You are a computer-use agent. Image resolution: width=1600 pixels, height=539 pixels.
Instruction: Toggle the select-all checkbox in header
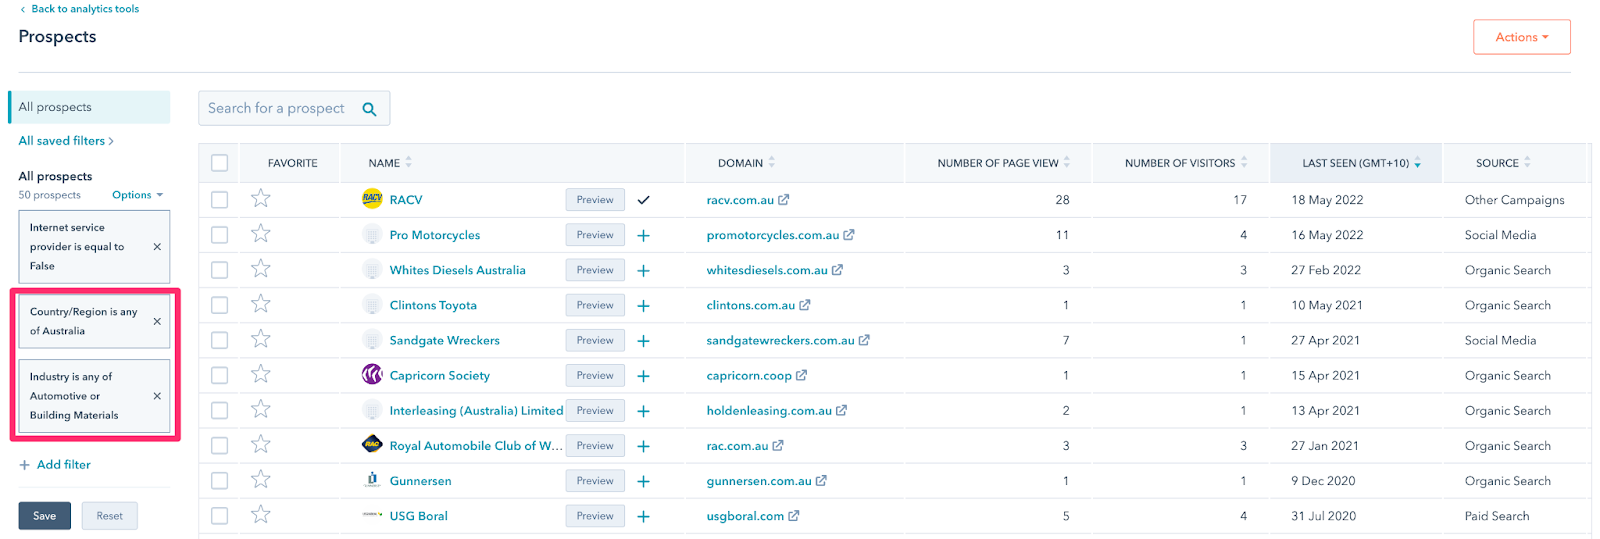point(220,163)
